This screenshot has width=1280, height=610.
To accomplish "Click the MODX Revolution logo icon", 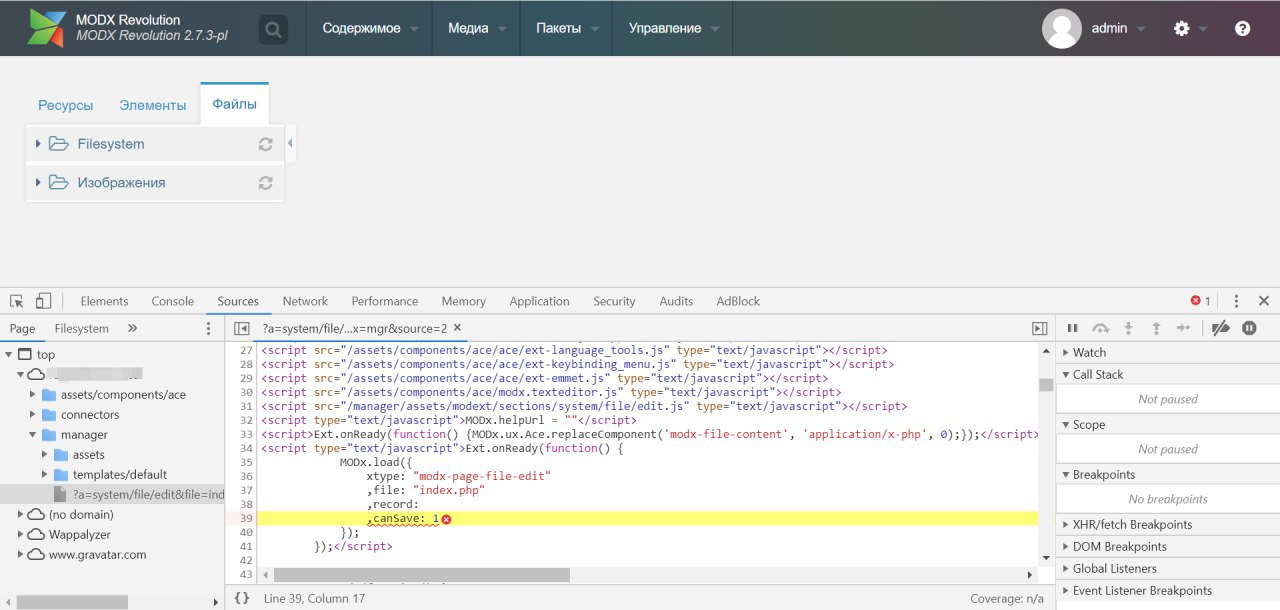I will click(45, 28).
